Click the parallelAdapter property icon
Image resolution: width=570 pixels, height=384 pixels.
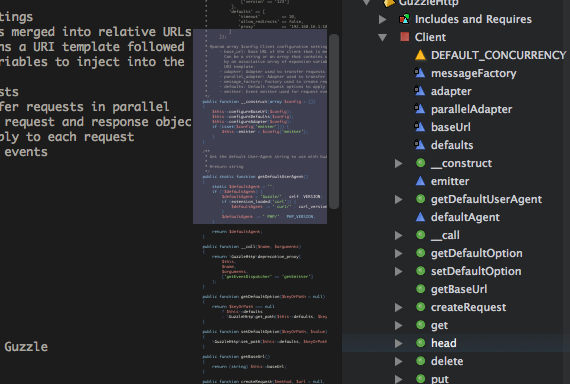pyautogui.click(x=420, y=109)
